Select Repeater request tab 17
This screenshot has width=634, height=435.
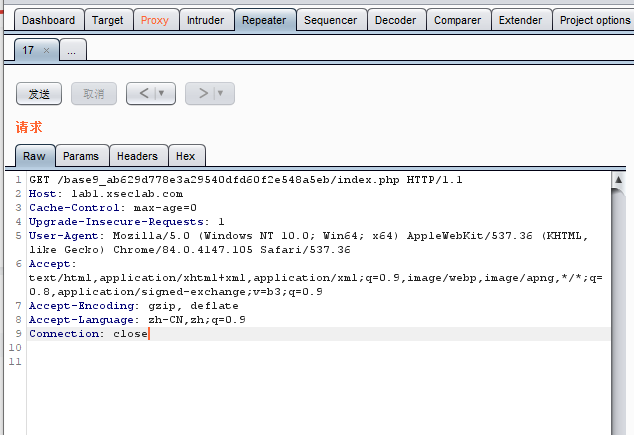coord(28,50)
